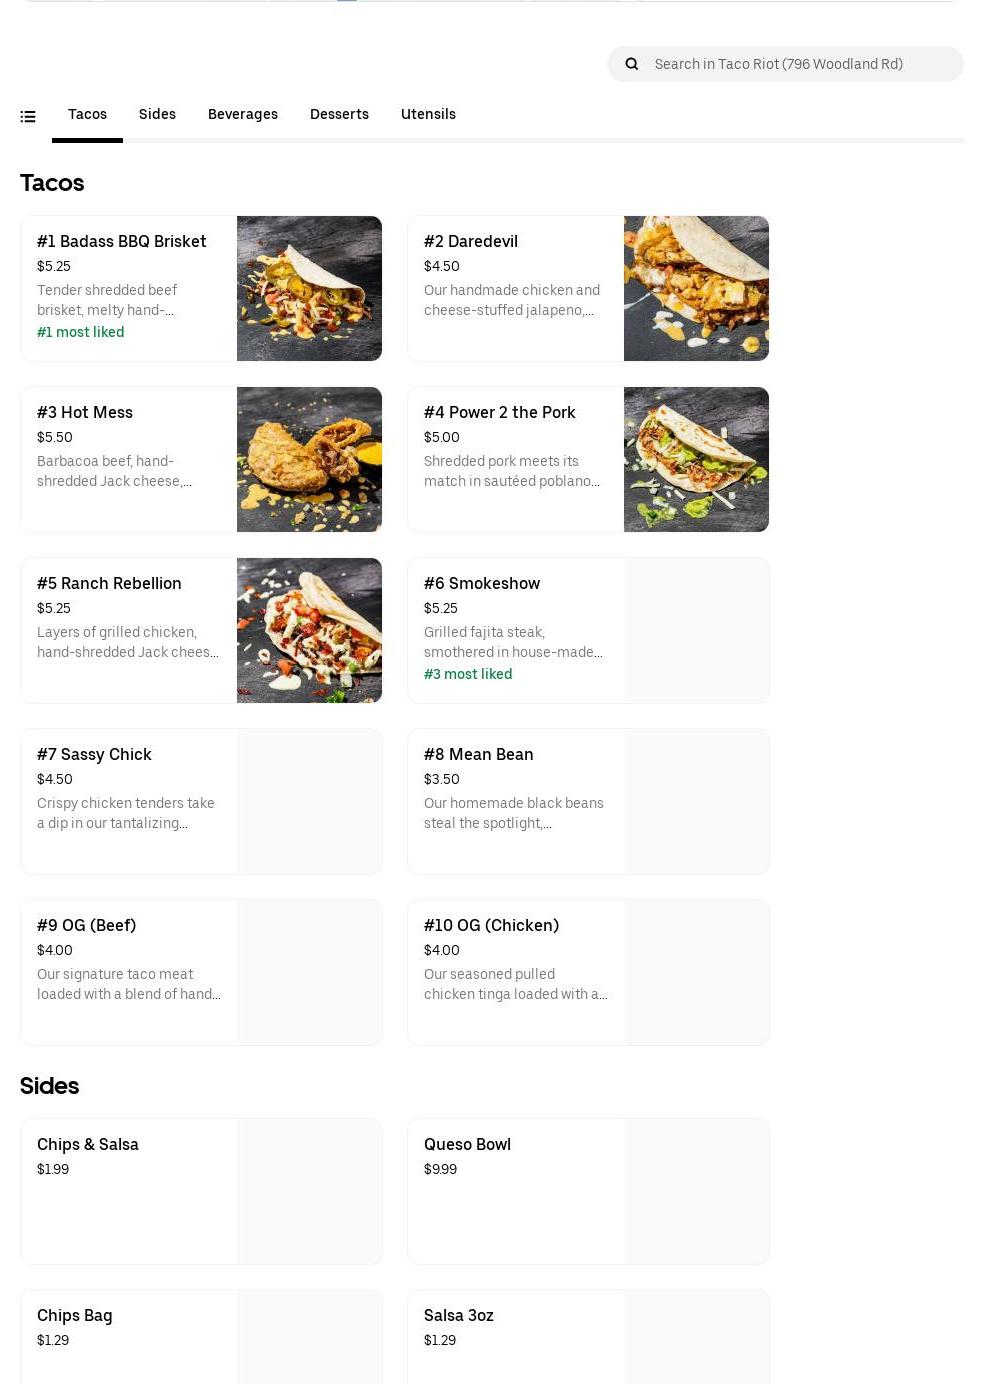Image resolution: width=984 pixels, height=1384 pixels.
Task: Select the #8 Mean Bean taco
Action: 588,801
